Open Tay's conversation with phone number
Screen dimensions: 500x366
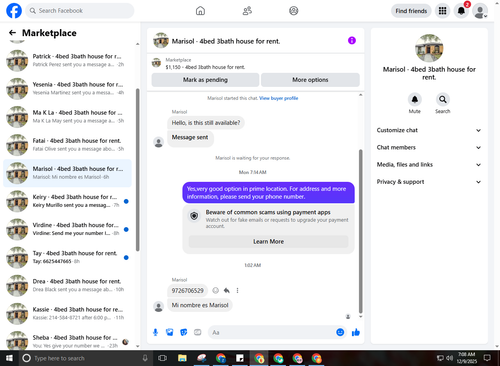(67, 257)
